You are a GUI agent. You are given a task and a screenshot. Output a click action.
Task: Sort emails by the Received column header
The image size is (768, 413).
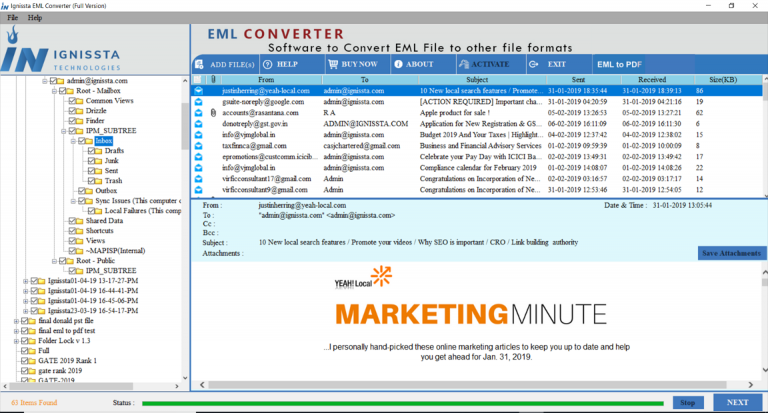click(x=652, y=79)
